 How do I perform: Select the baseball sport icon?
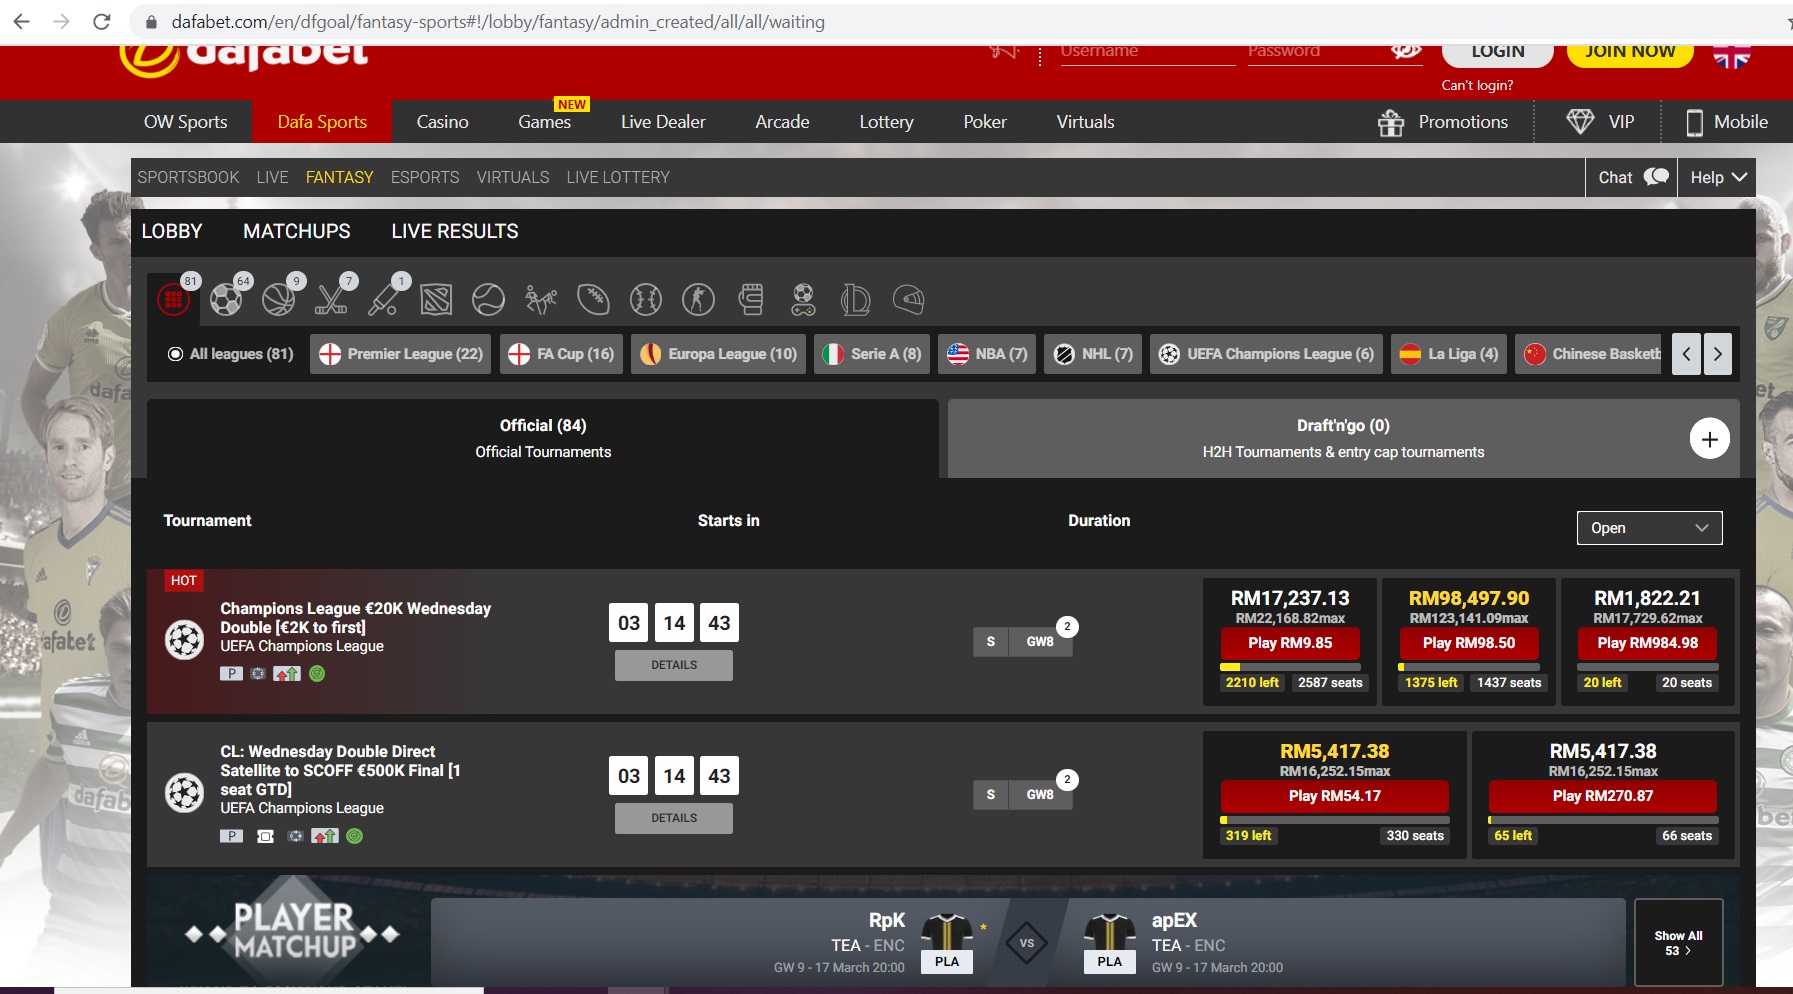pyautogui.click(x=646, y=299)
